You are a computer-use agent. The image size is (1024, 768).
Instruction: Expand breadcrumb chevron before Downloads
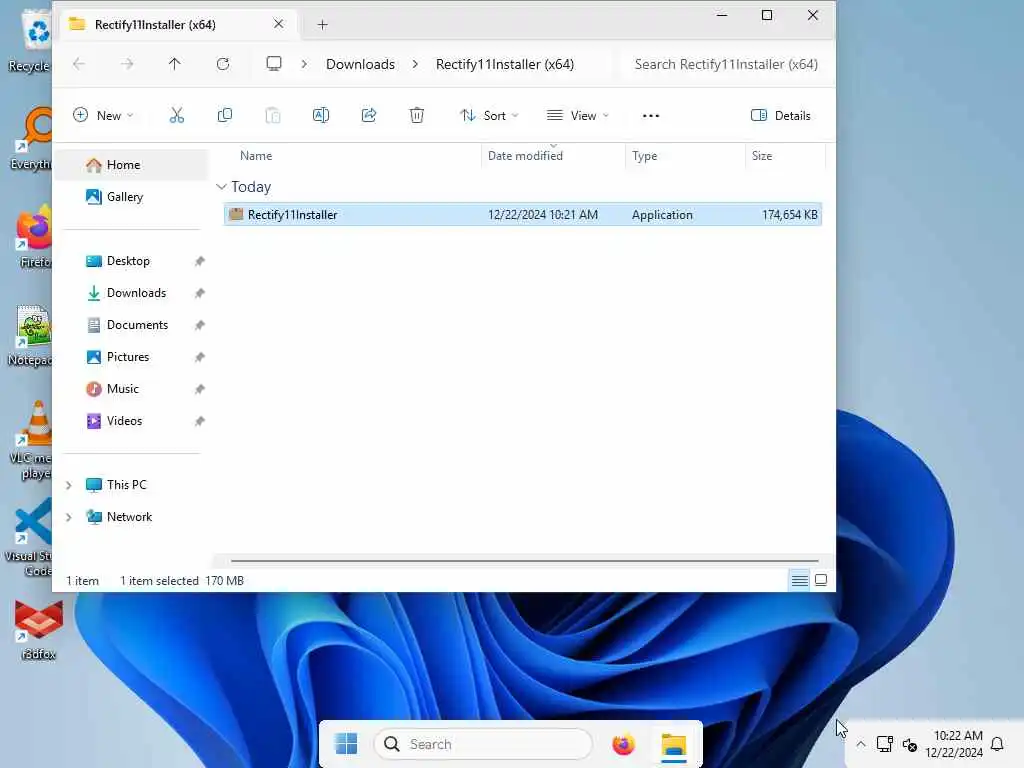click(304, 64)
